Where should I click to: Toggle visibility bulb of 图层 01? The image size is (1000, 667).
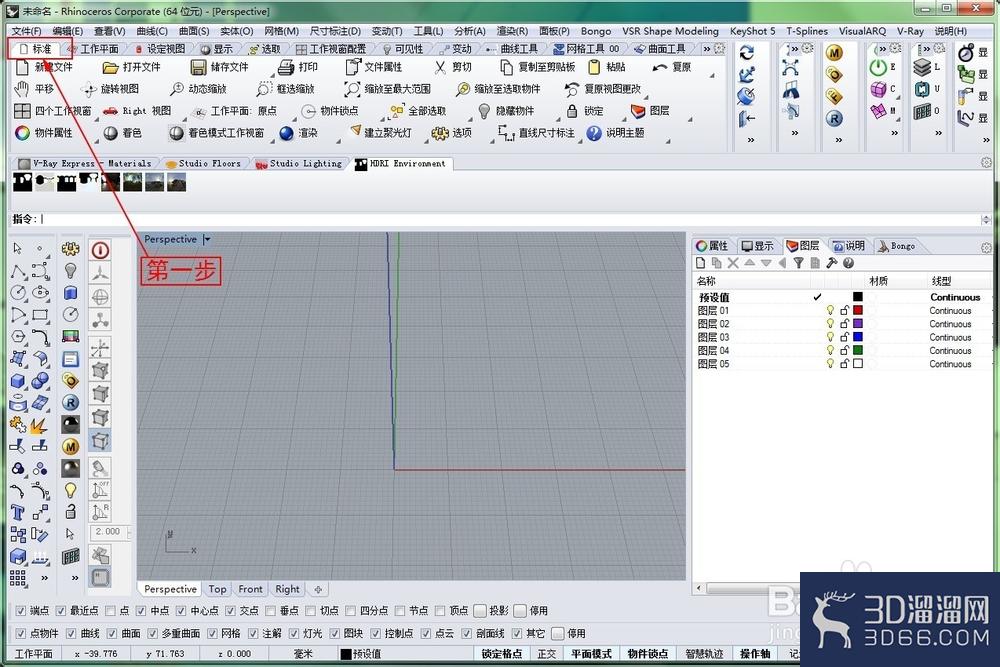(830, 311)
